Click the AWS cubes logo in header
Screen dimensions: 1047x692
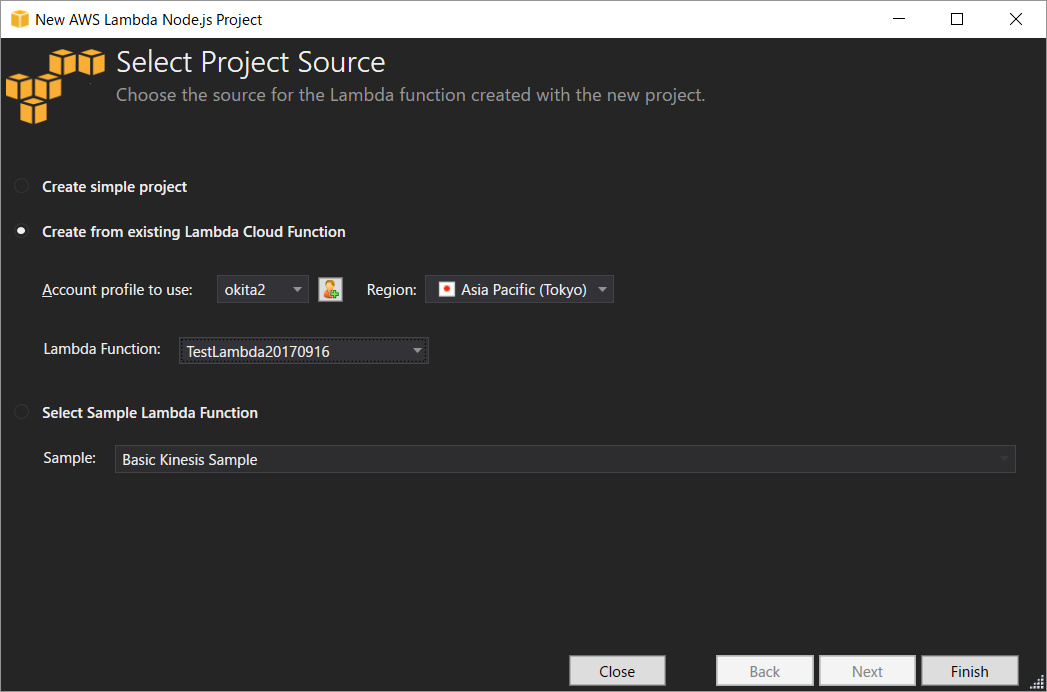55,85
